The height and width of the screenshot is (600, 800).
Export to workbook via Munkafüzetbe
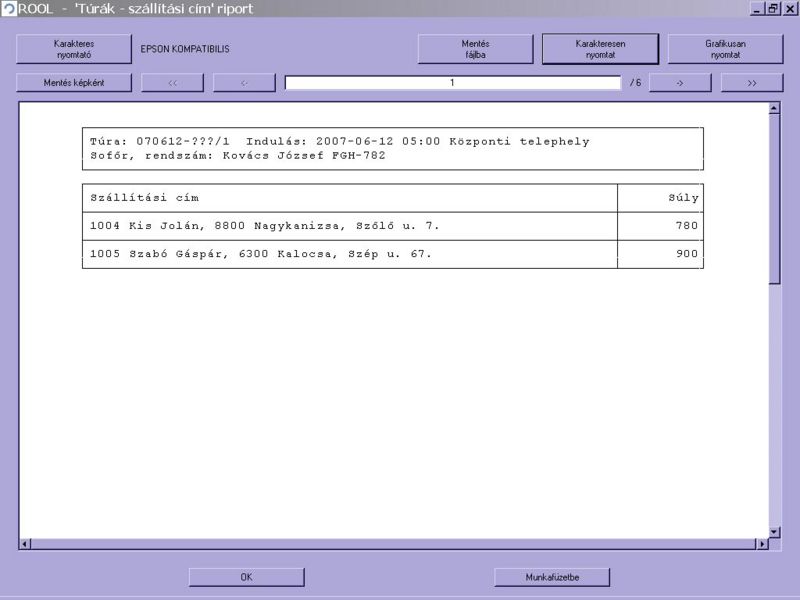coord(552,577)
